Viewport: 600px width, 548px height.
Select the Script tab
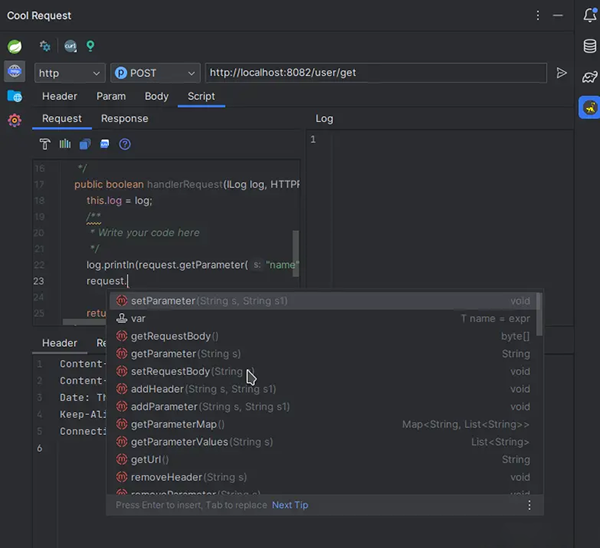201,96
